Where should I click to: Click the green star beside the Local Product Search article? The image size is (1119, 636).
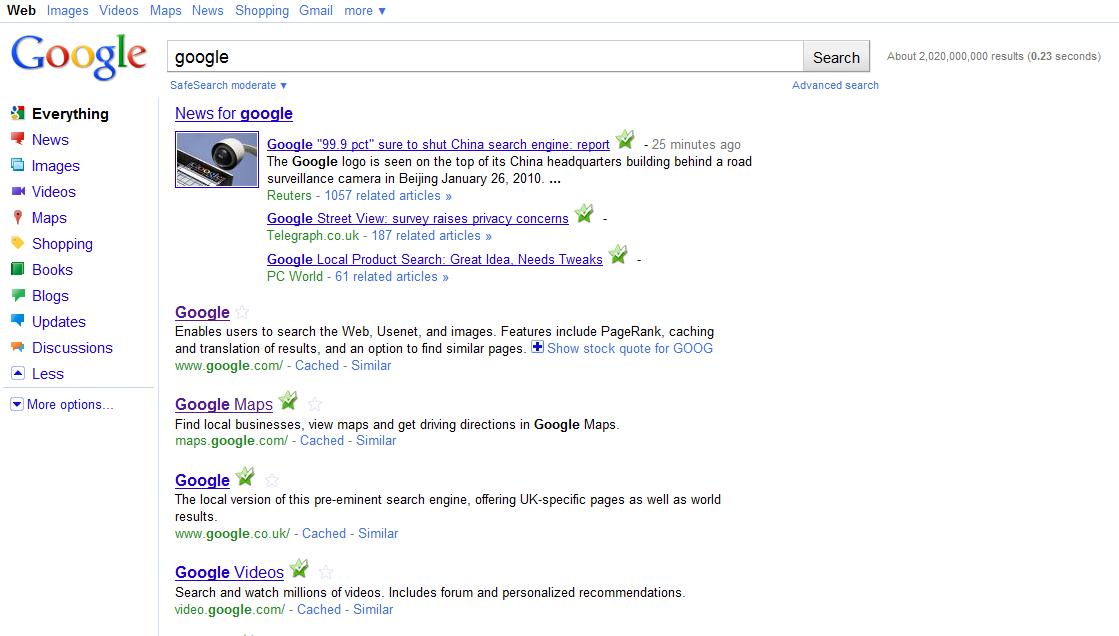pyautogui.click(x=618, y=254)
